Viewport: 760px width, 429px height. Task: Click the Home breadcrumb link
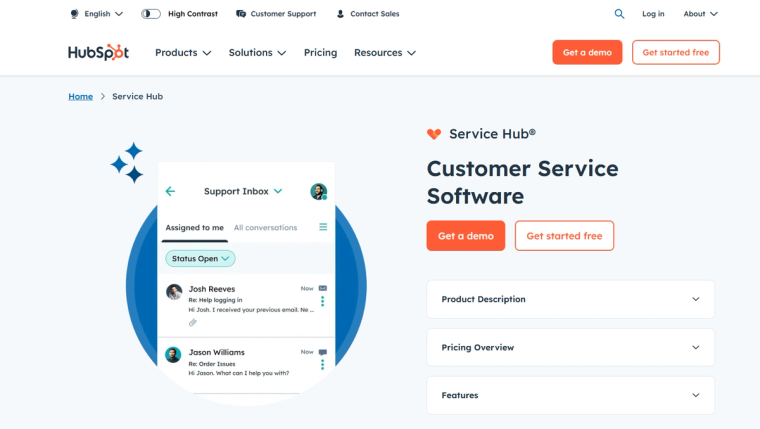click(x=80, y=96)
